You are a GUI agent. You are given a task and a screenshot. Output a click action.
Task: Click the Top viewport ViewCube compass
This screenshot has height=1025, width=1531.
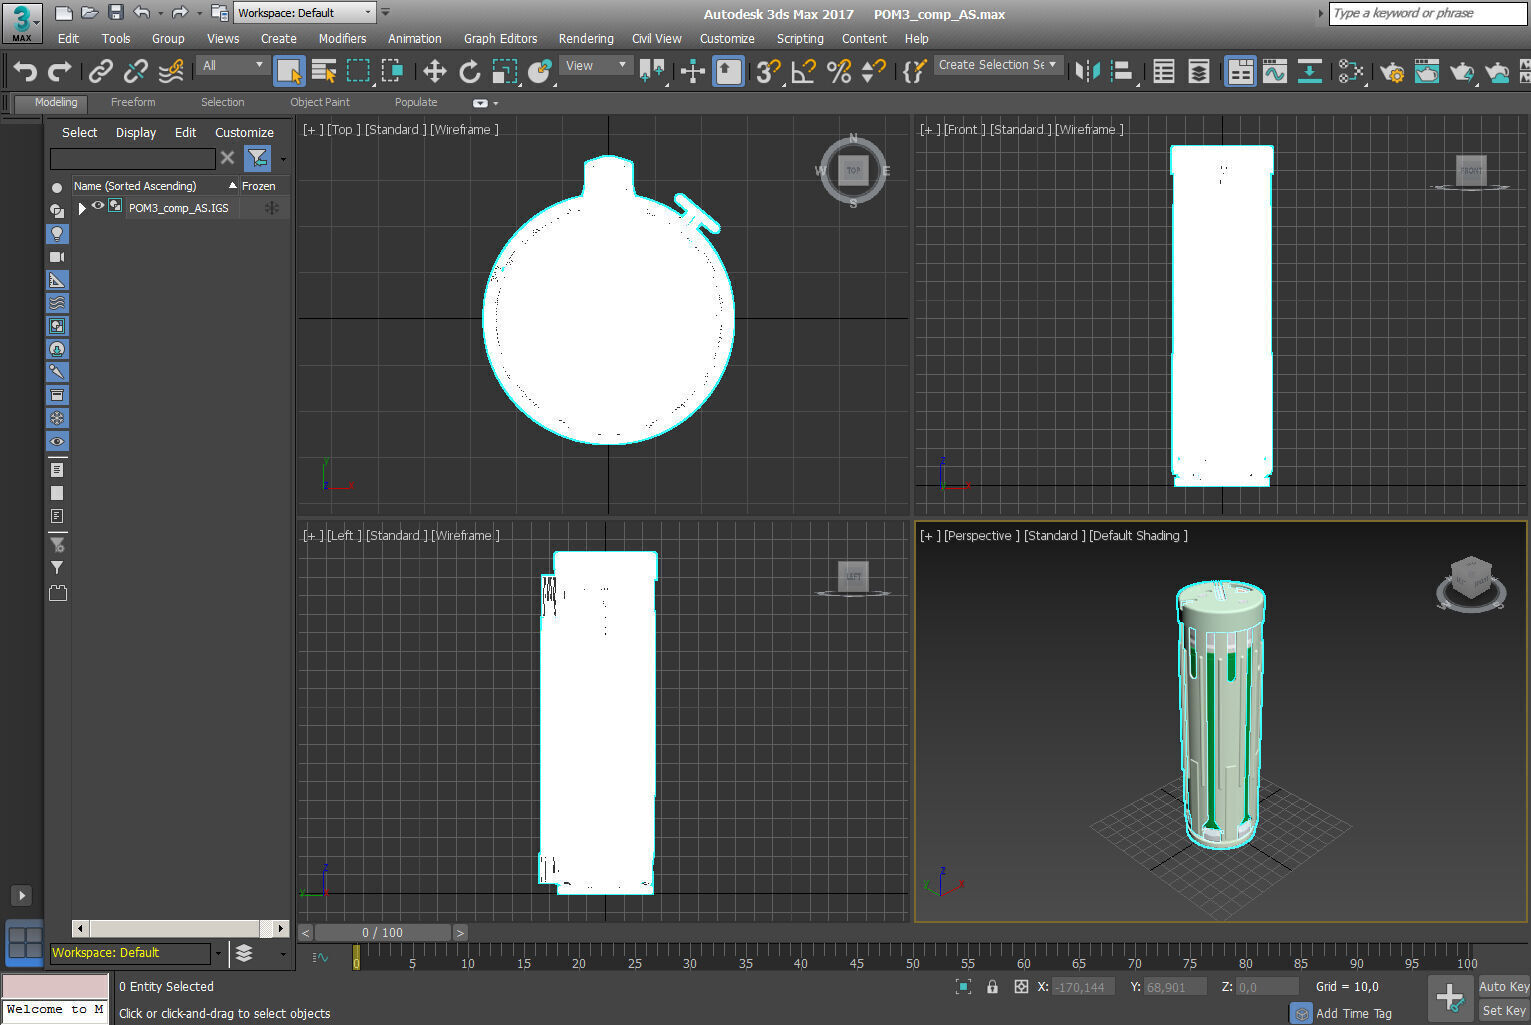[x=853, y=171]
